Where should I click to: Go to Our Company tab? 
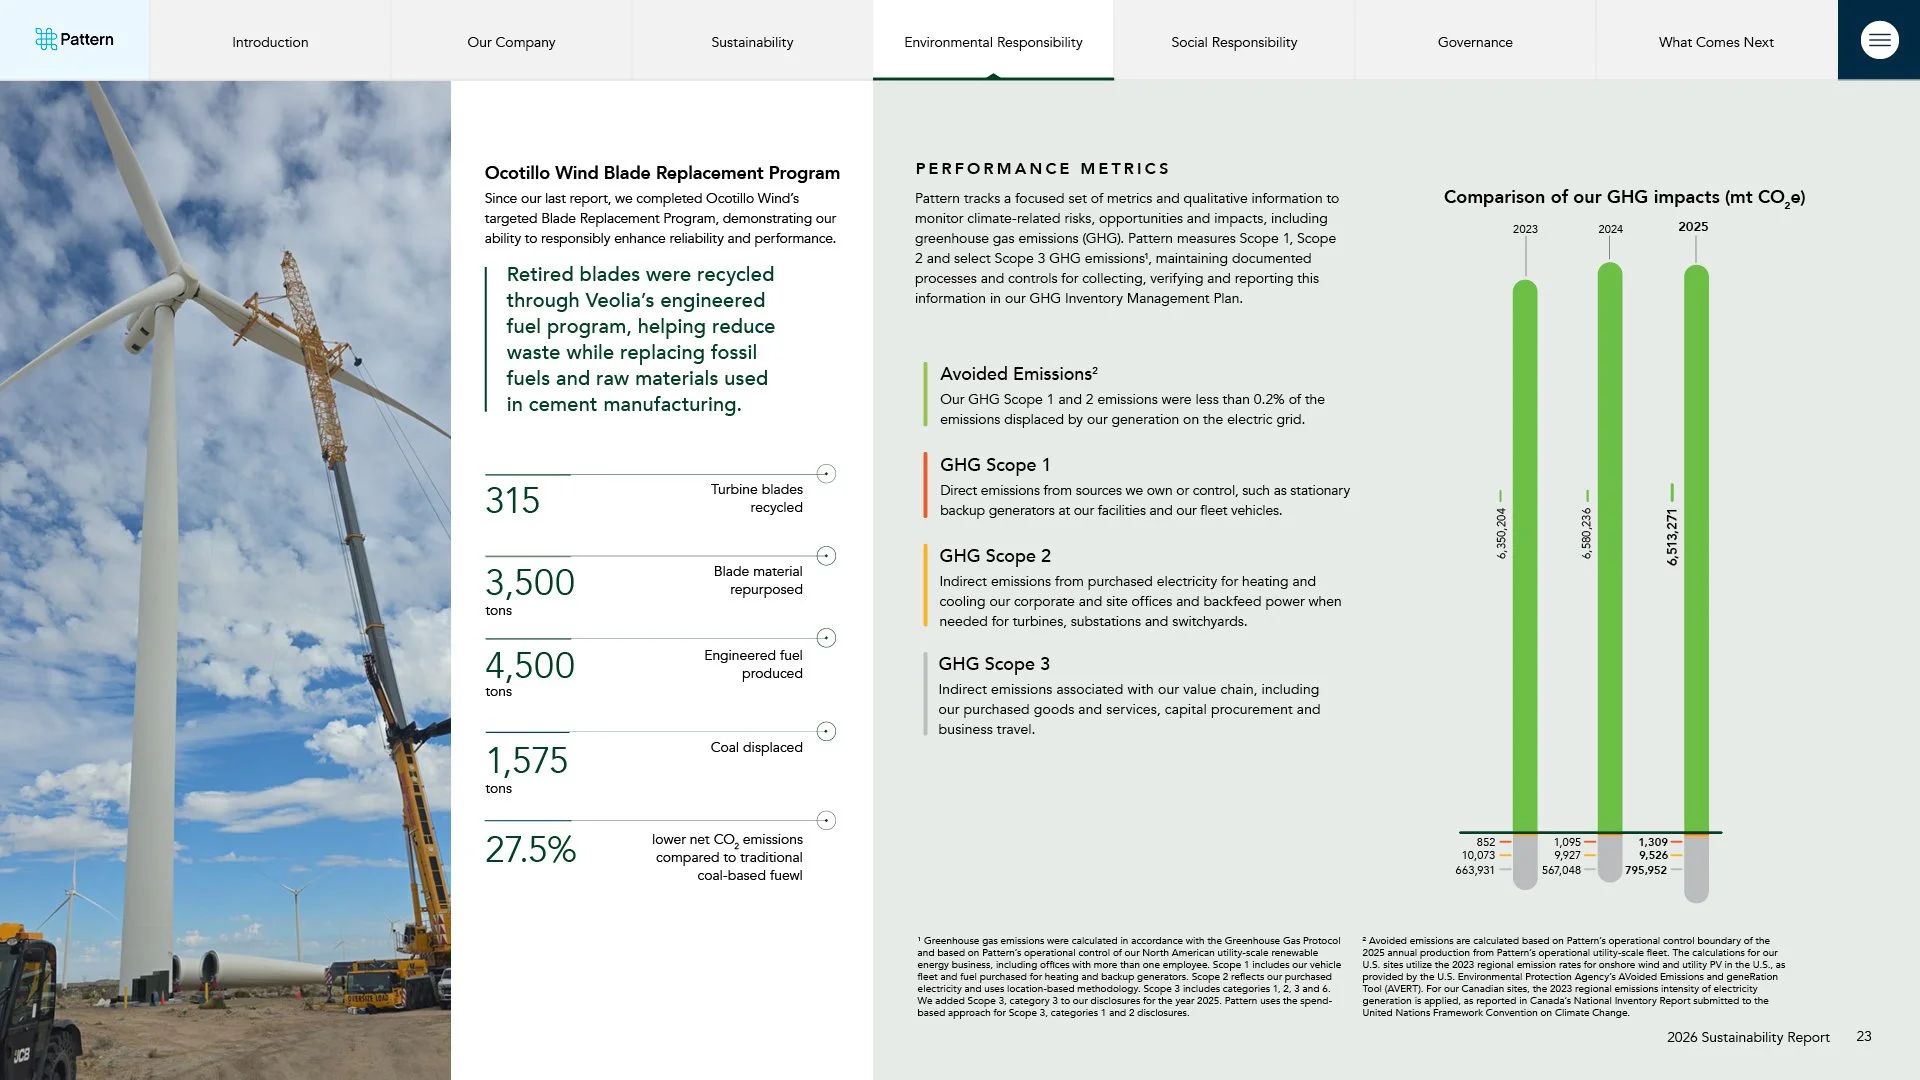[511, 42]
